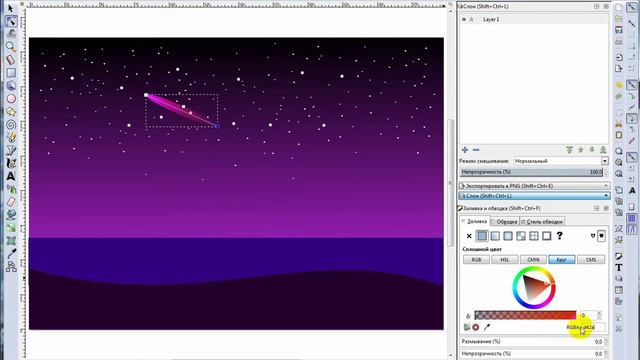This screenshot has width=640, height=360.
Task: Select the CMYK color mode button
Action: [x=533, y=260]
